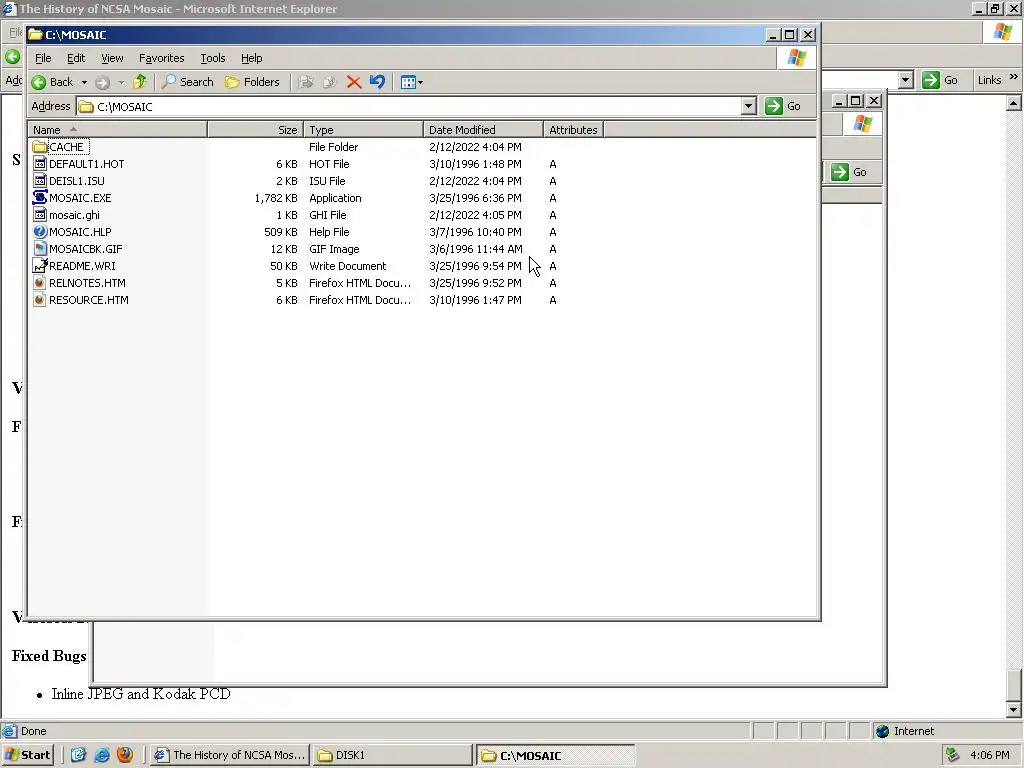Screen dimensions: 1024x768
Task: Open Forward button history dropdown arrow
Action: point(121,82)
